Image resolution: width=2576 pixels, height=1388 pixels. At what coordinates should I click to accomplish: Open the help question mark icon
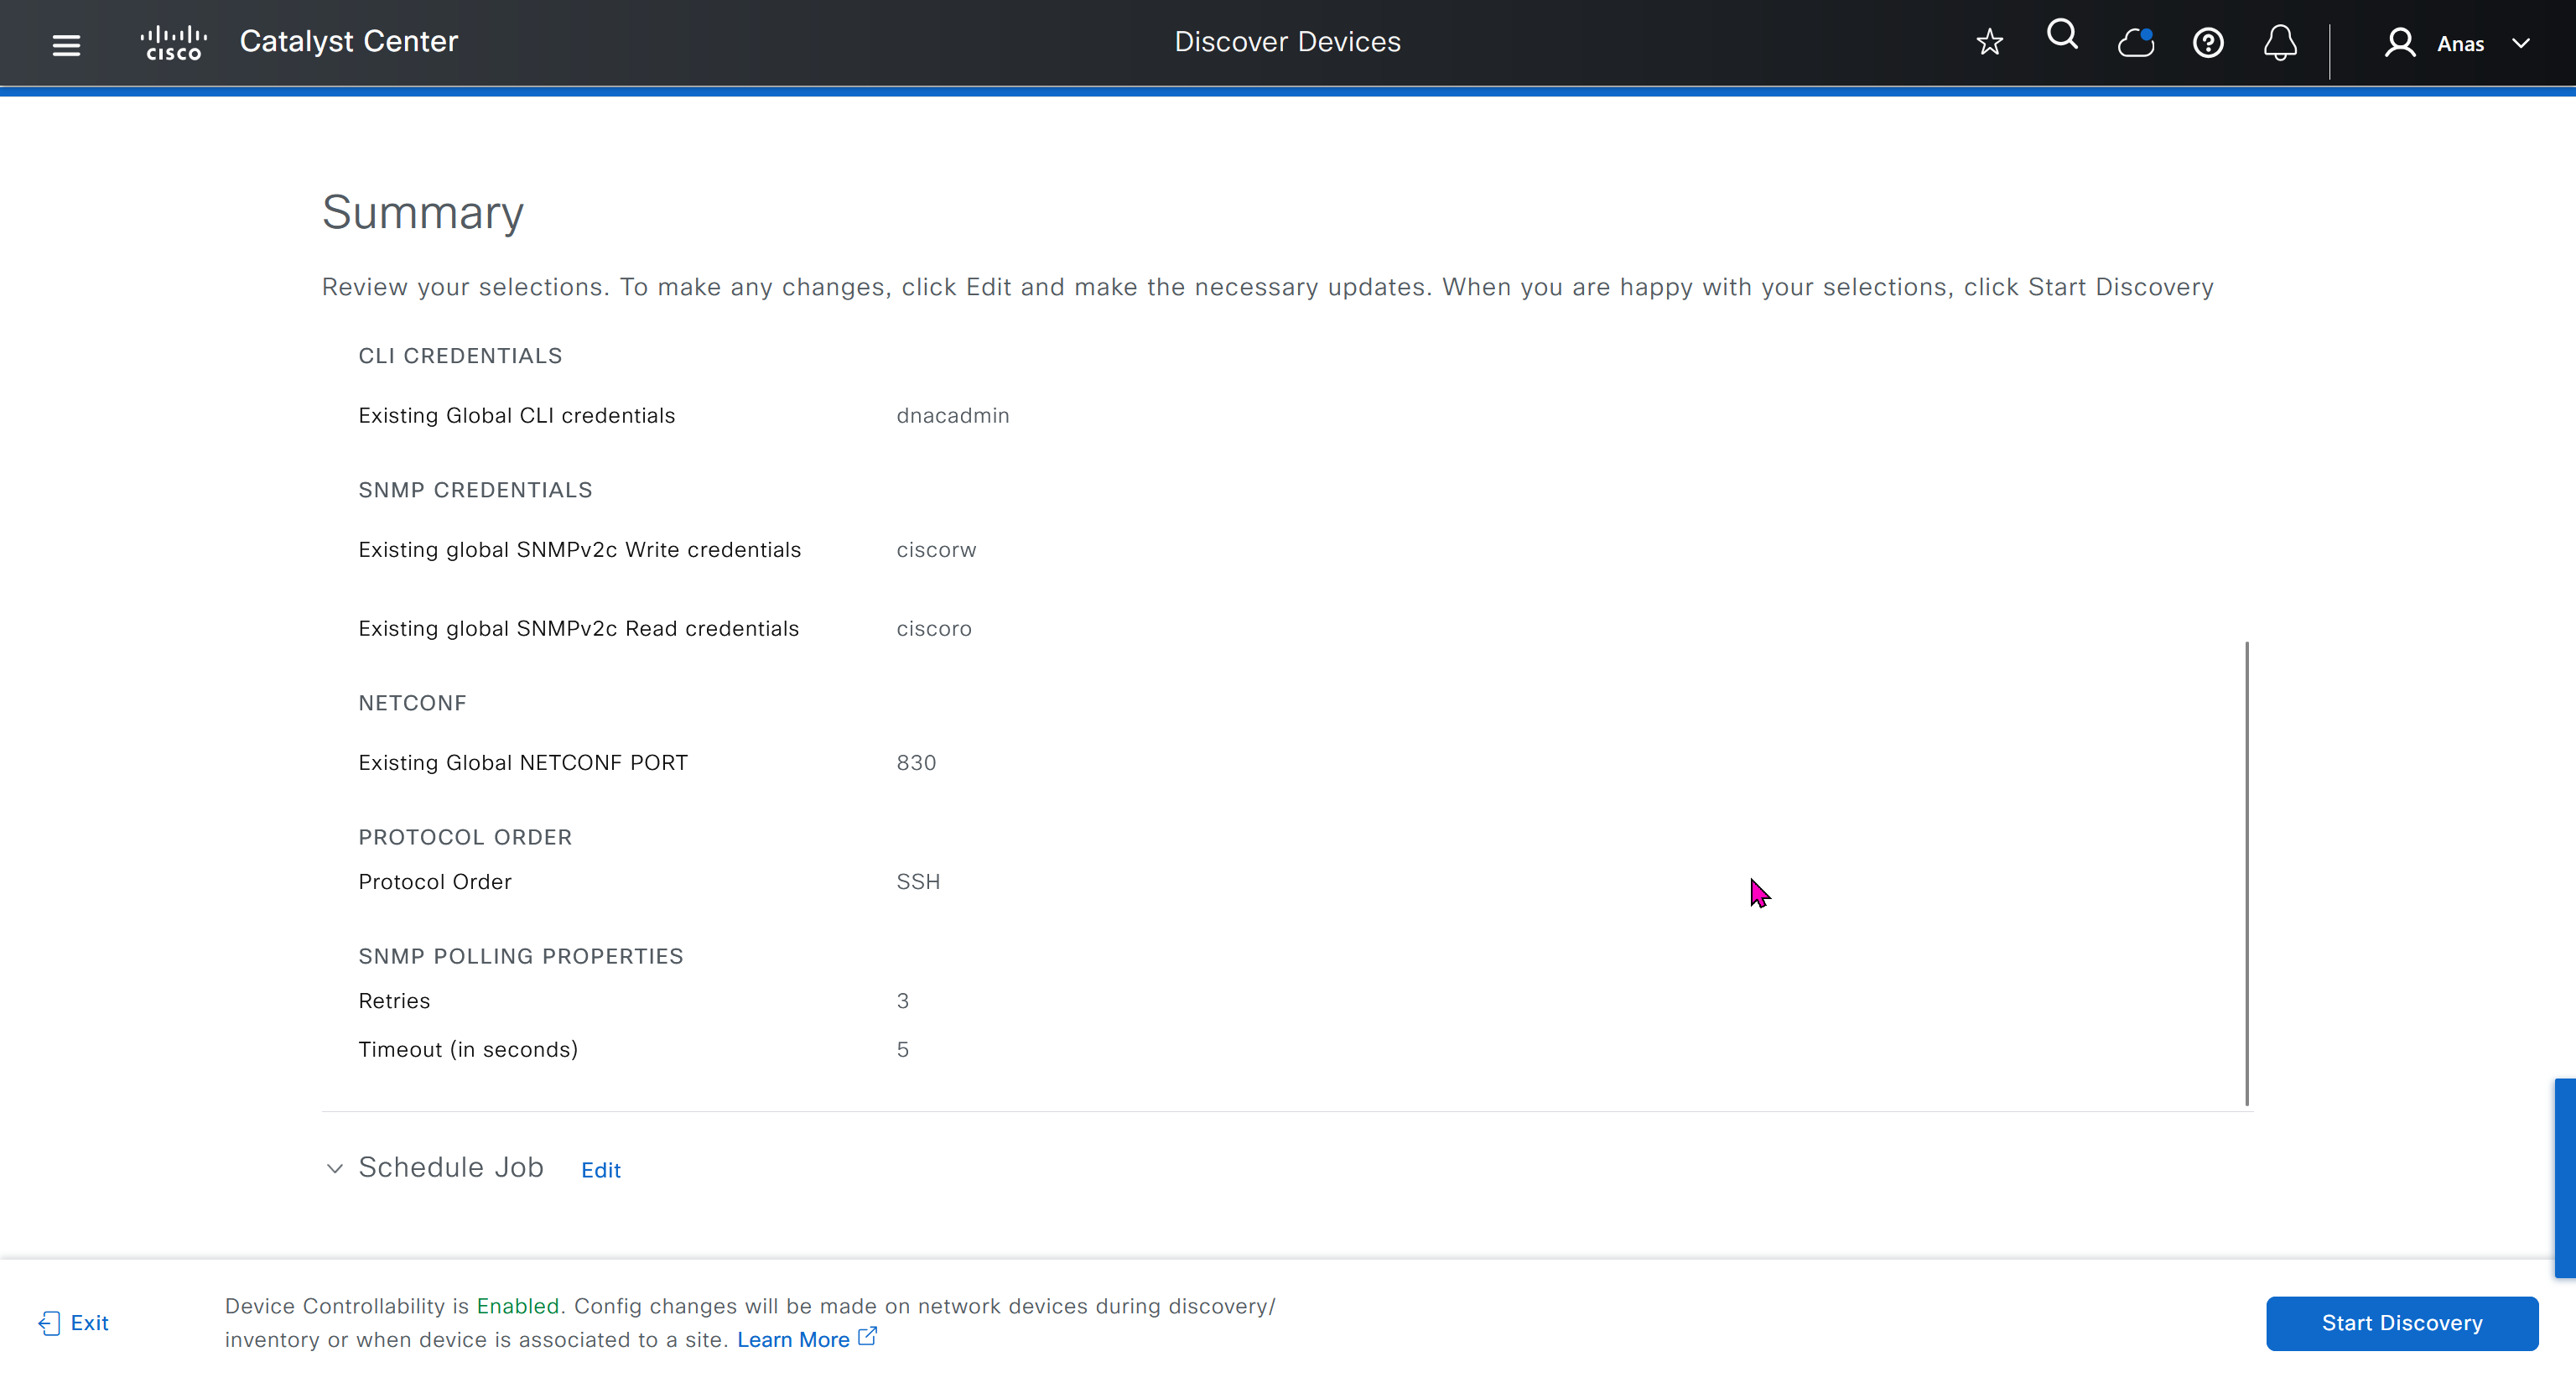(x=2208, y=43)
